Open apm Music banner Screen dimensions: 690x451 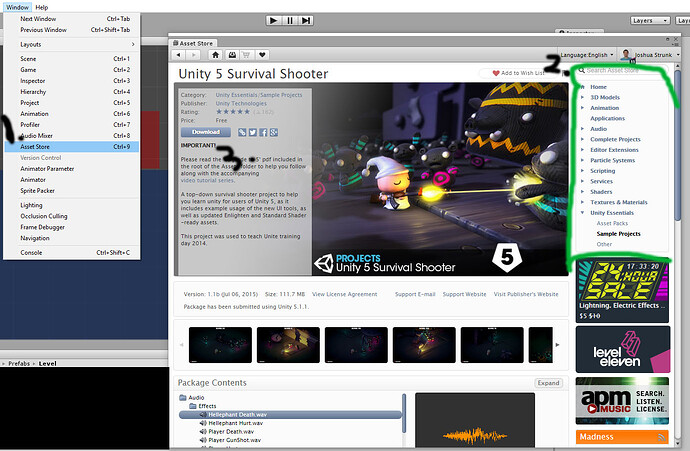pyautogui.click(x=622, y=401)
